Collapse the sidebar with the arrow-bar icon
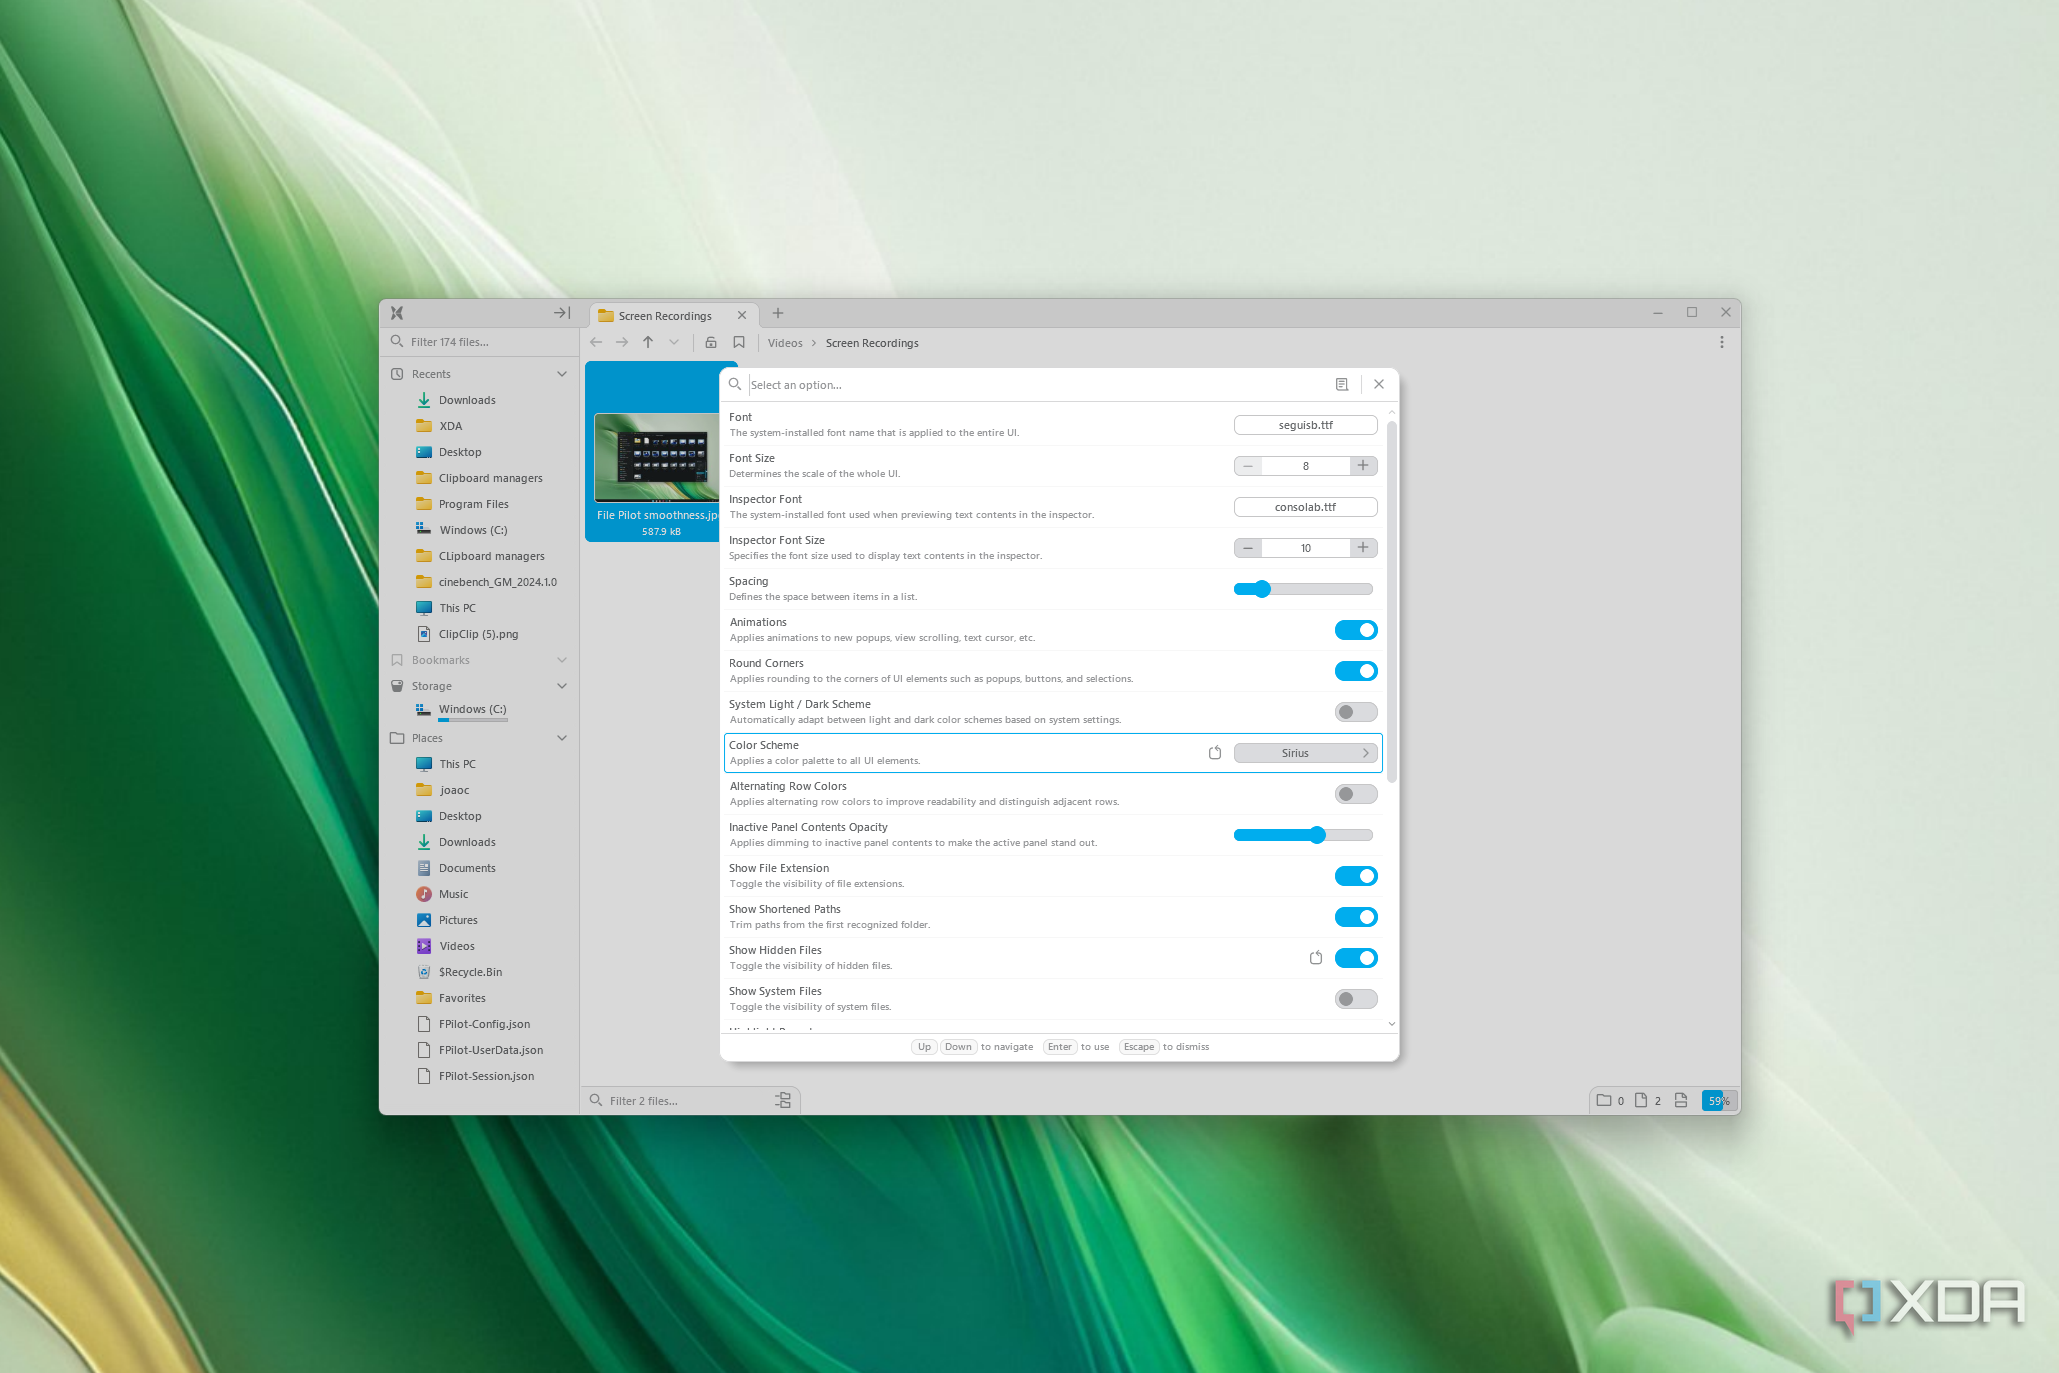Viewport: 2059px width, 1373px height. 562,313
